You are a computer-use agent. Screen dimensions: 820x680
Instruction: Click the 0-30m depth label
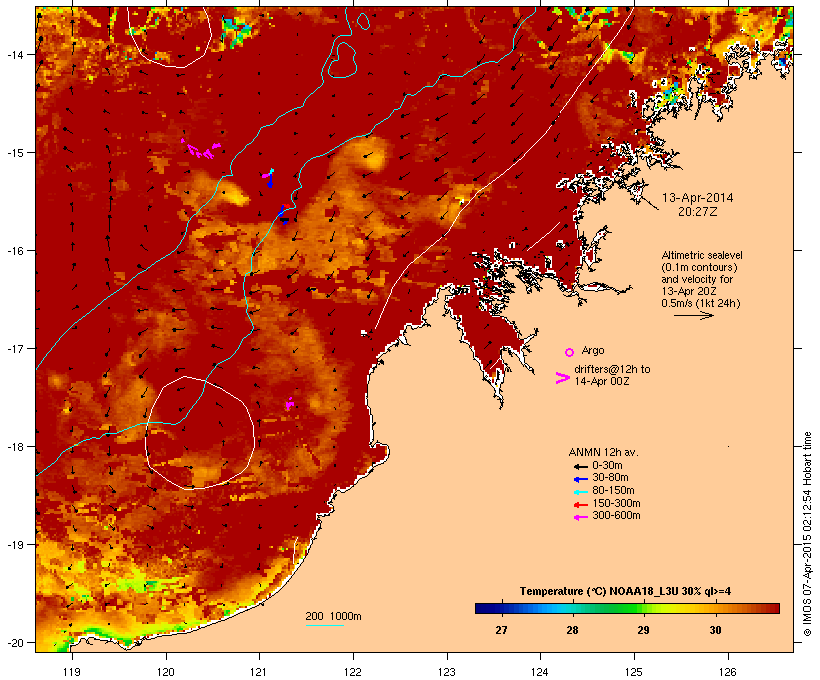pos(607,465)
